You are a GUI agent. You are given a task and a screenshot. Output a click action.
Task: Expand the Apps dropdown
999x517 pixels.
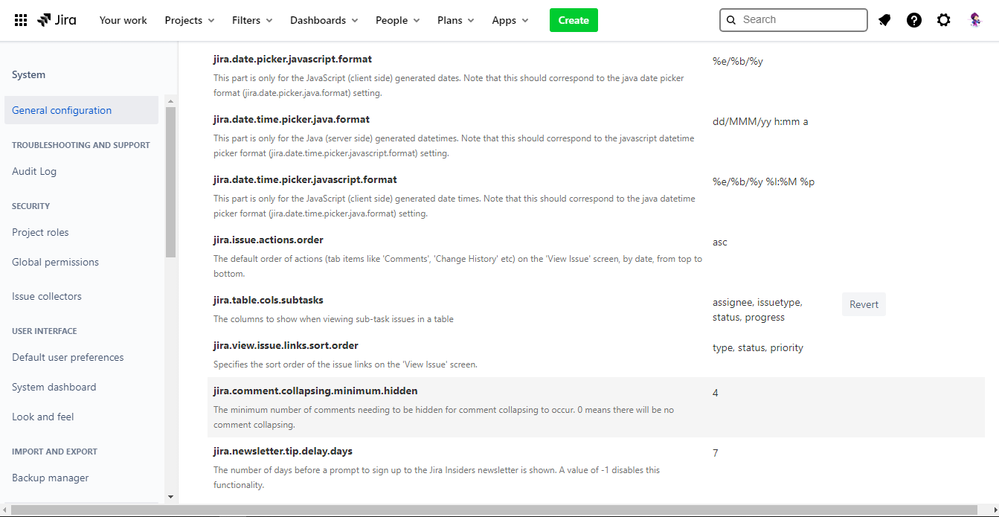point(510,20)
